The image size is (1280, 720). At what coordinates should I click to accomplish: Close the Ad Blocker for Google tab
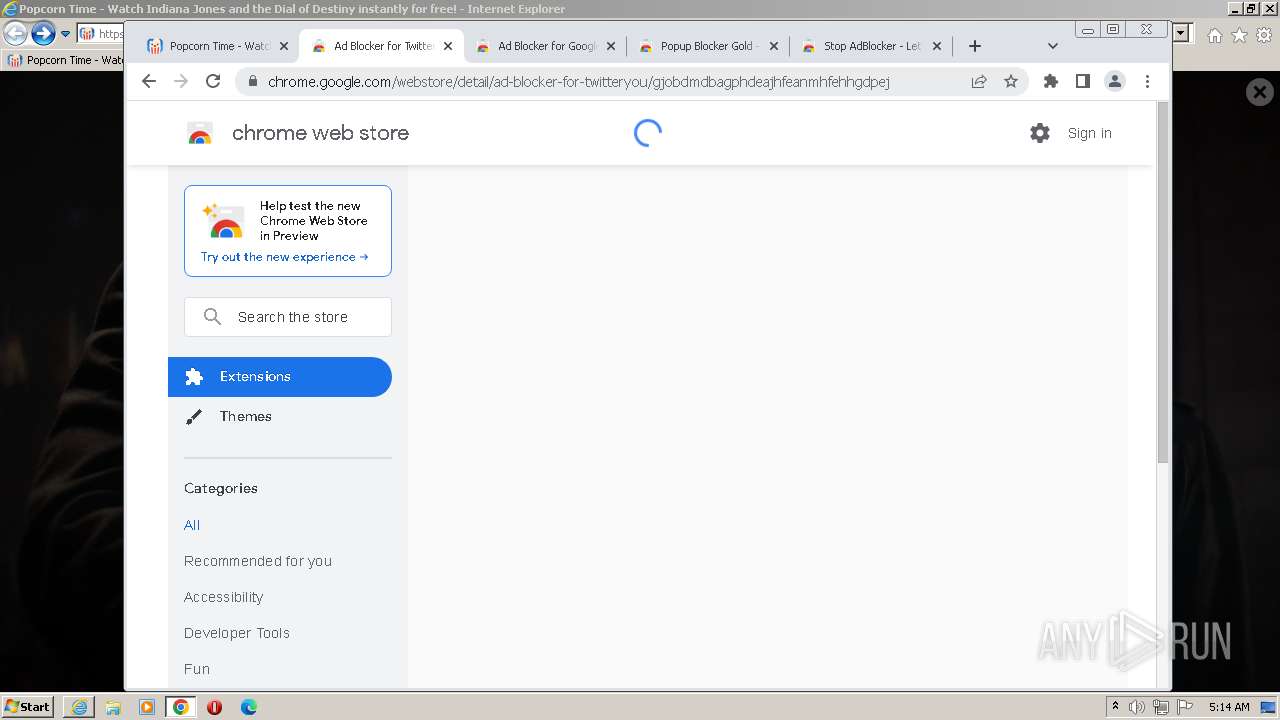tap(611, 46)
